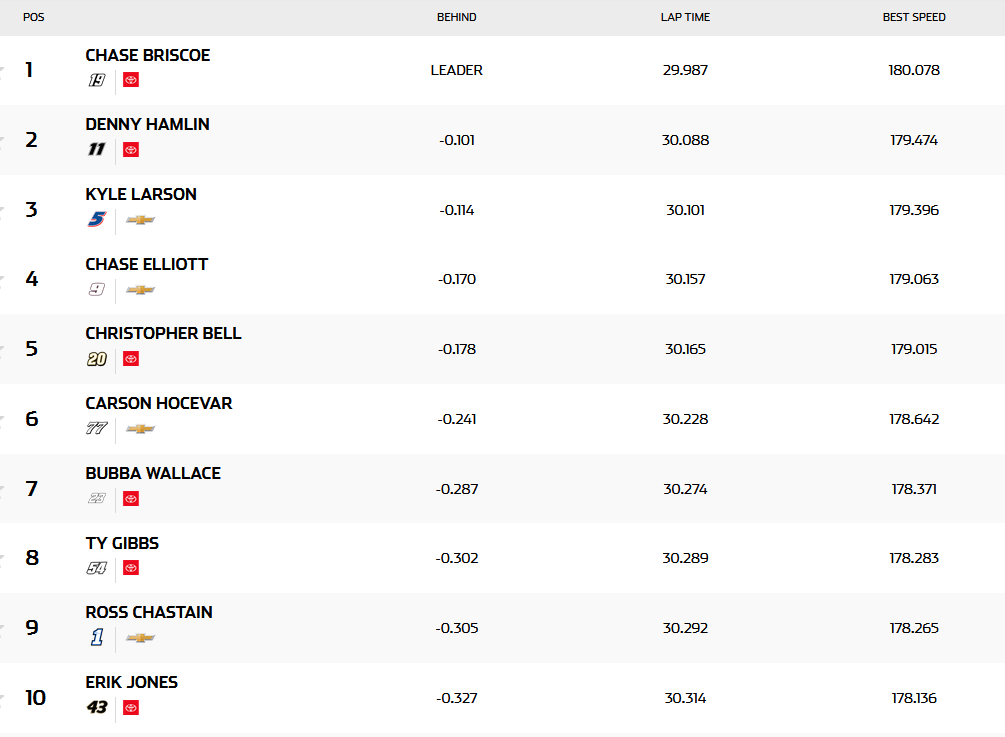The width and height of the screenshot is (1005, 737).
Task: Sort by the BEHIND column header
Action: coord(457,17)
